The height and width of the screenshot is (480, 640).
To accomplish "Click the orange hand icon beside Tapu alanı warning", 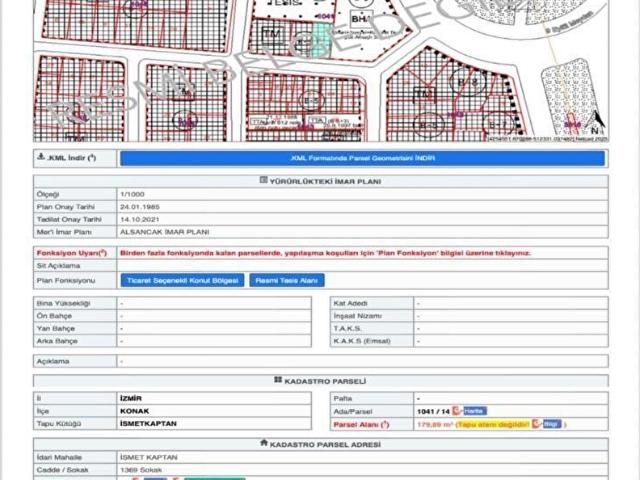I will (536, 424).
